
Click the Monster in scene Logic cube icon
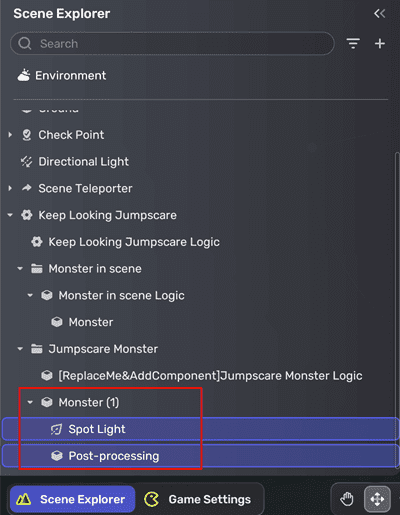(x=47, y=295)
